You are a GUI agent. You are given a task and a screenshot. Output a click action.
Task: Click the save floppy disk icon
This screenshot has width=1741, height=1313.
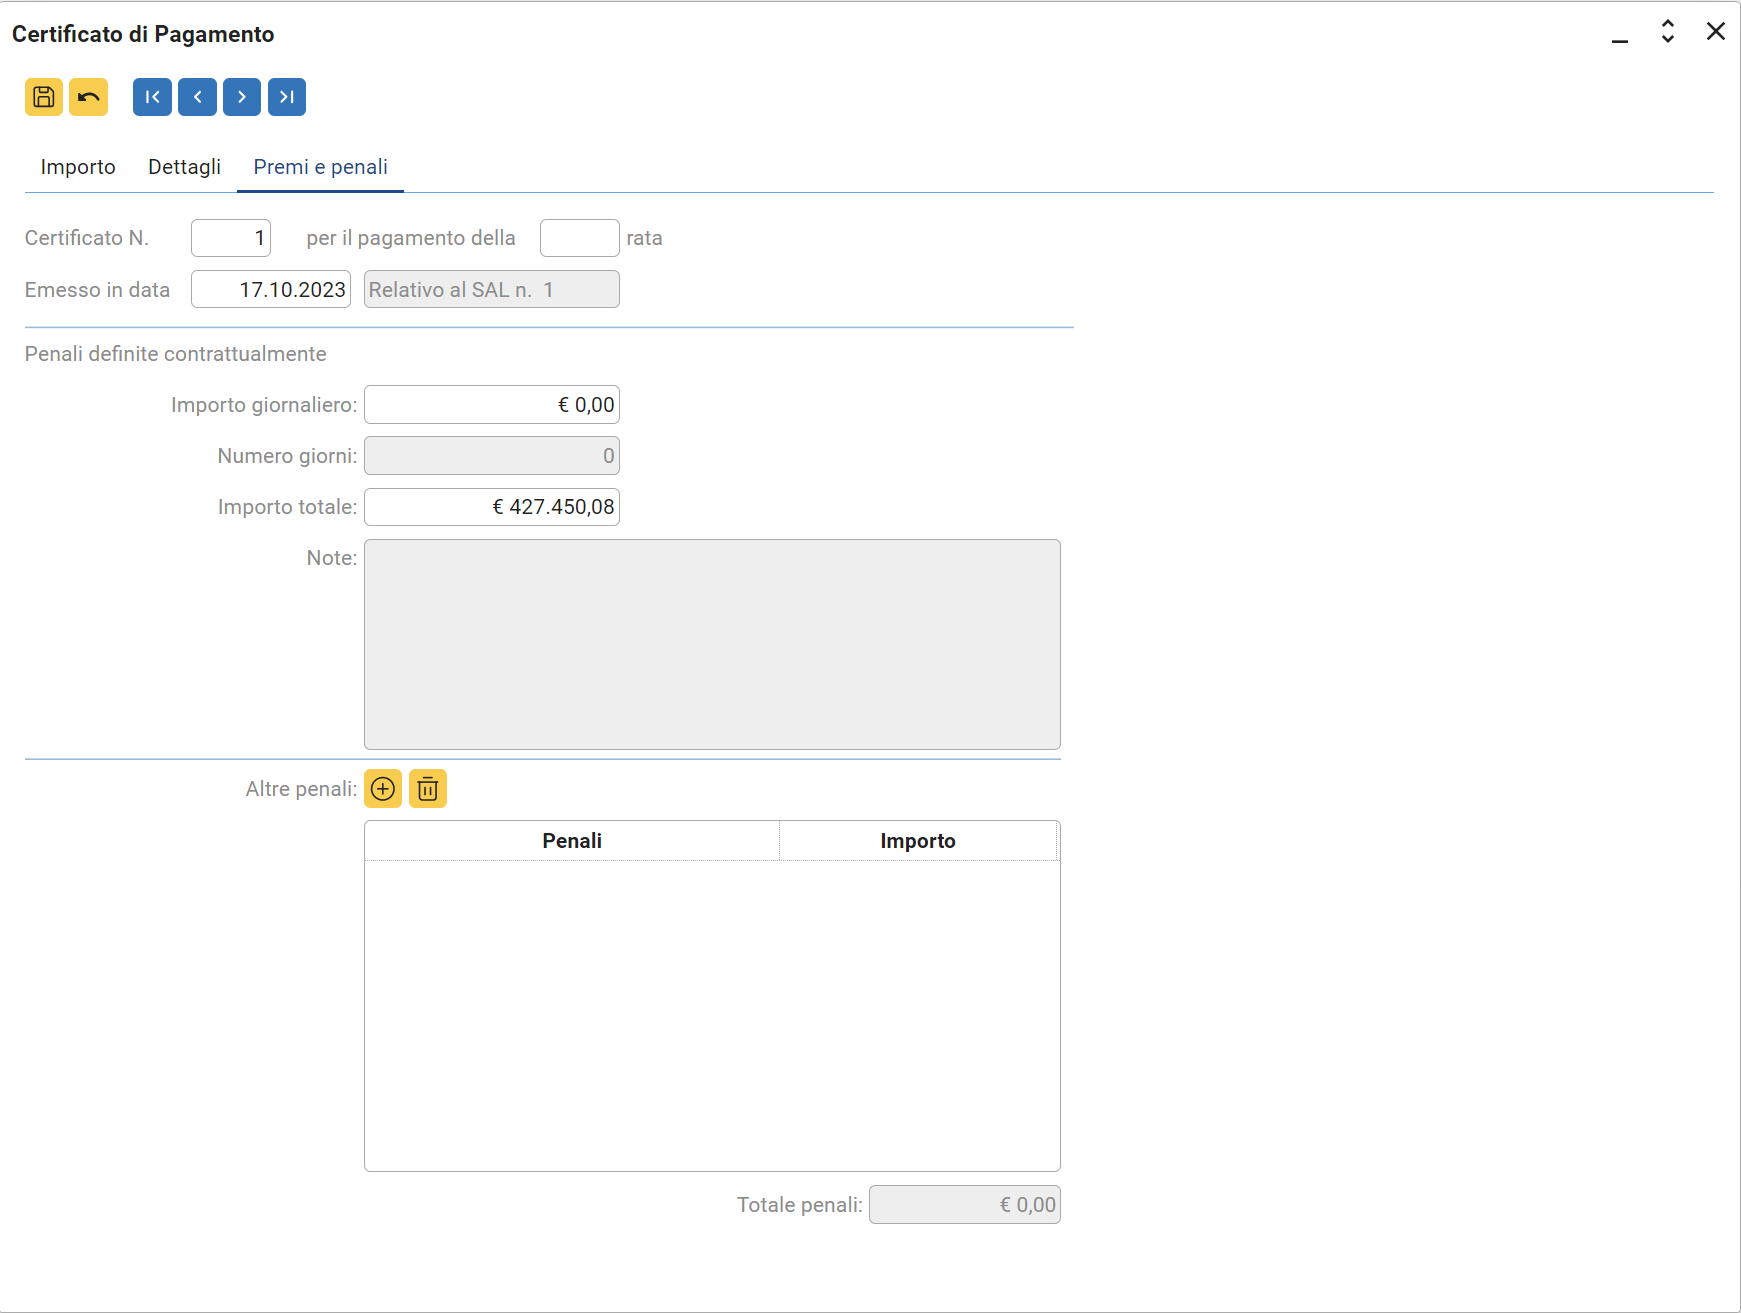(44, 97)
